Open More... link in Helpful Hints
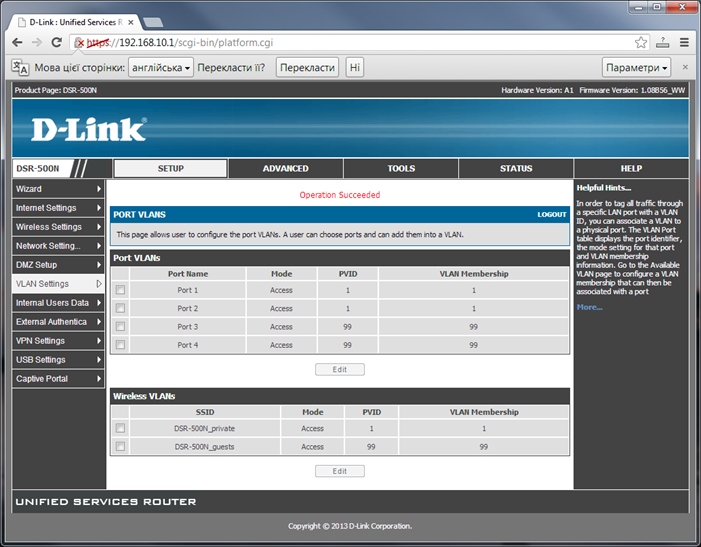Viewport: 701px width, 547px height. 589,307
